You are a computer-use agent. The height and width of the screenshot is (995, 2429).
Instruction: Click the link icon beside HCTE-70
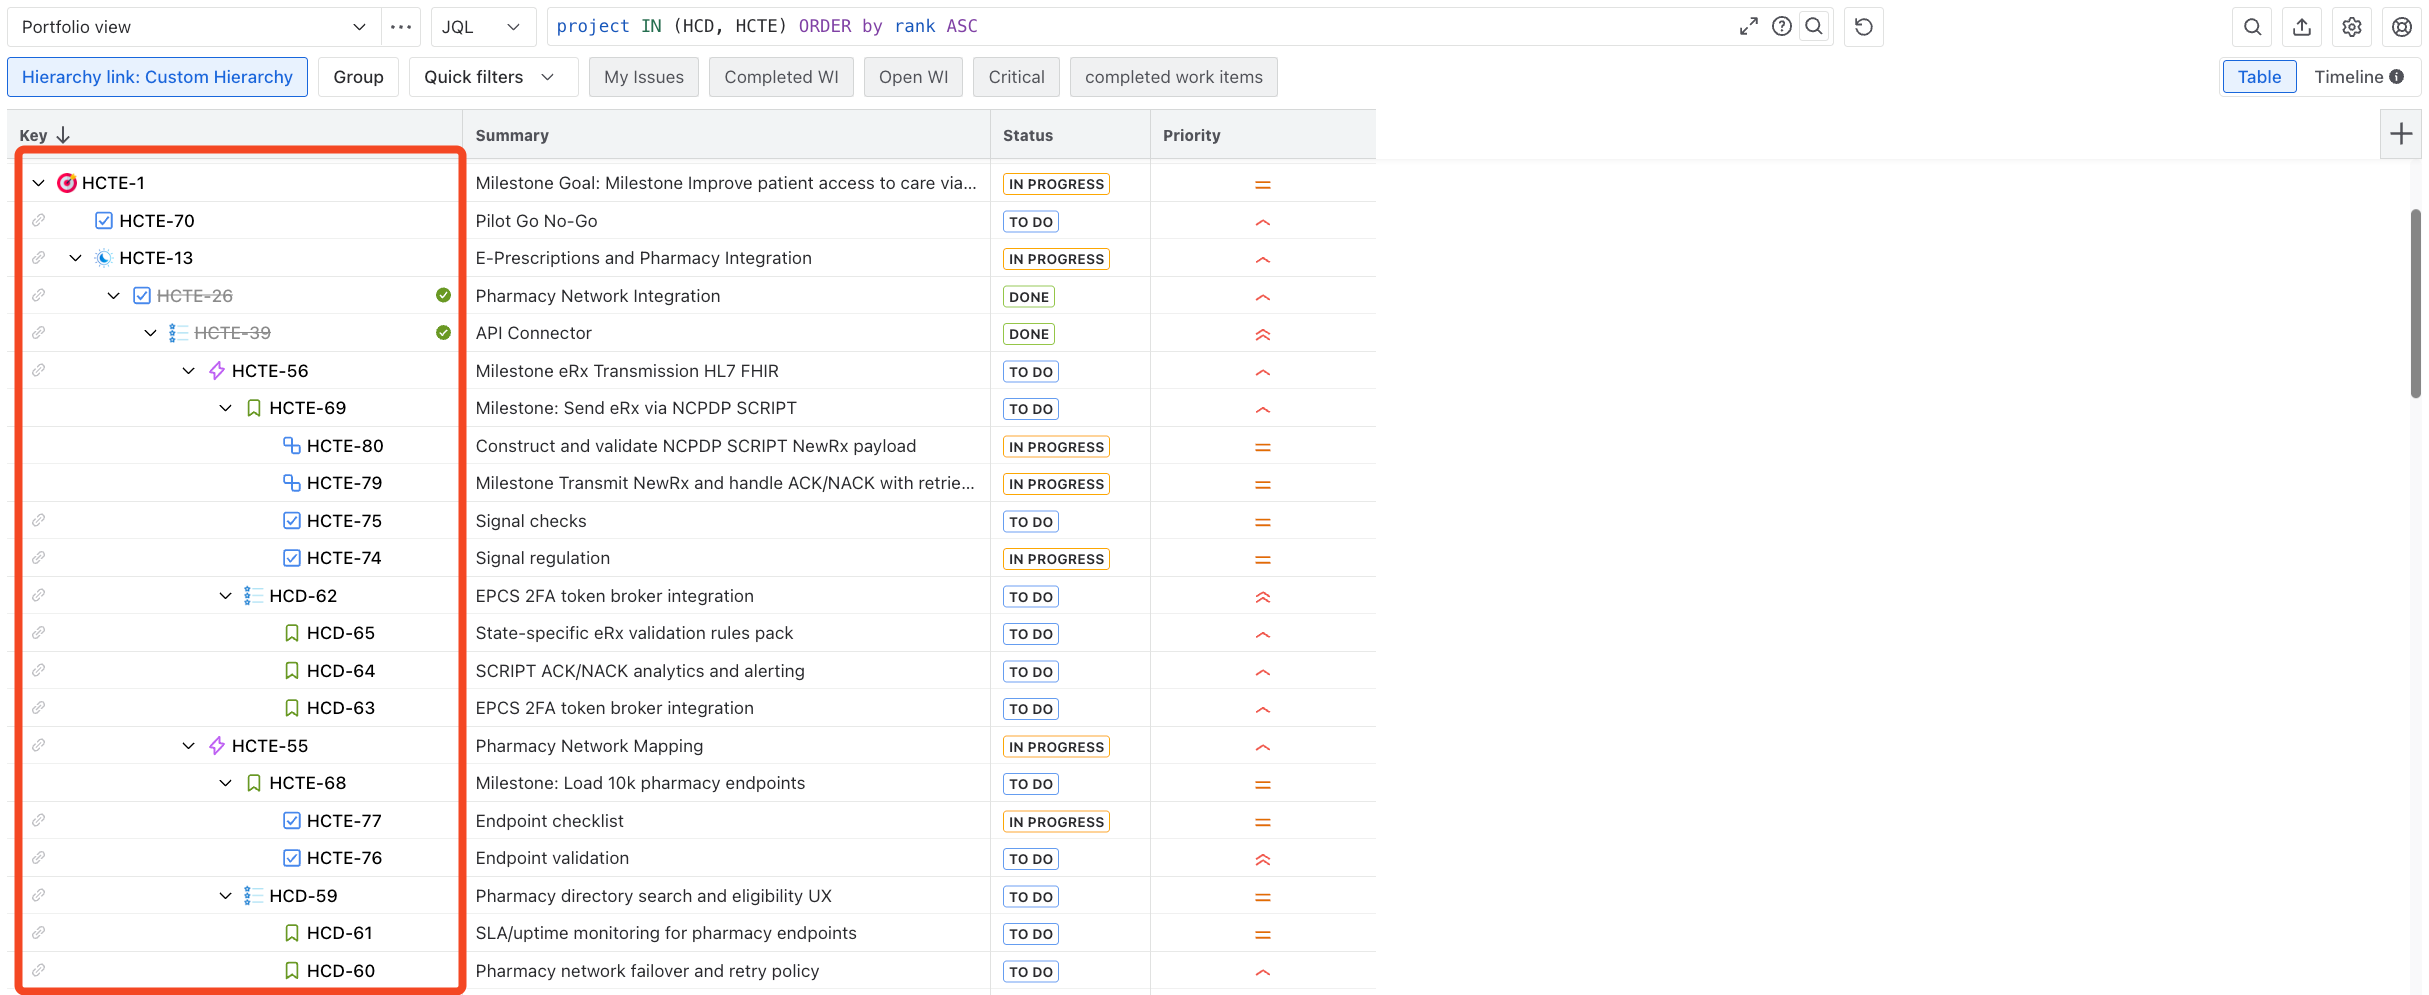click(x=38, y=220)
